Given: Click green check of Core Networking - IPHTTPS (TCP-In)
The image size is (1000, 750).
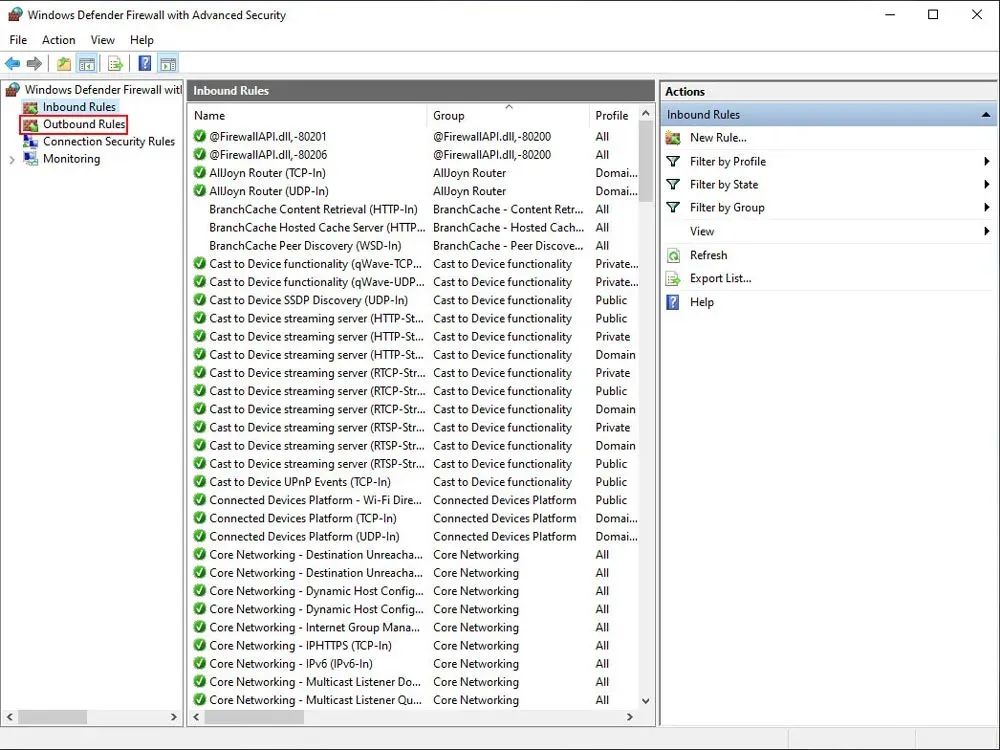Looking at the screenshot, I should 200,645.
